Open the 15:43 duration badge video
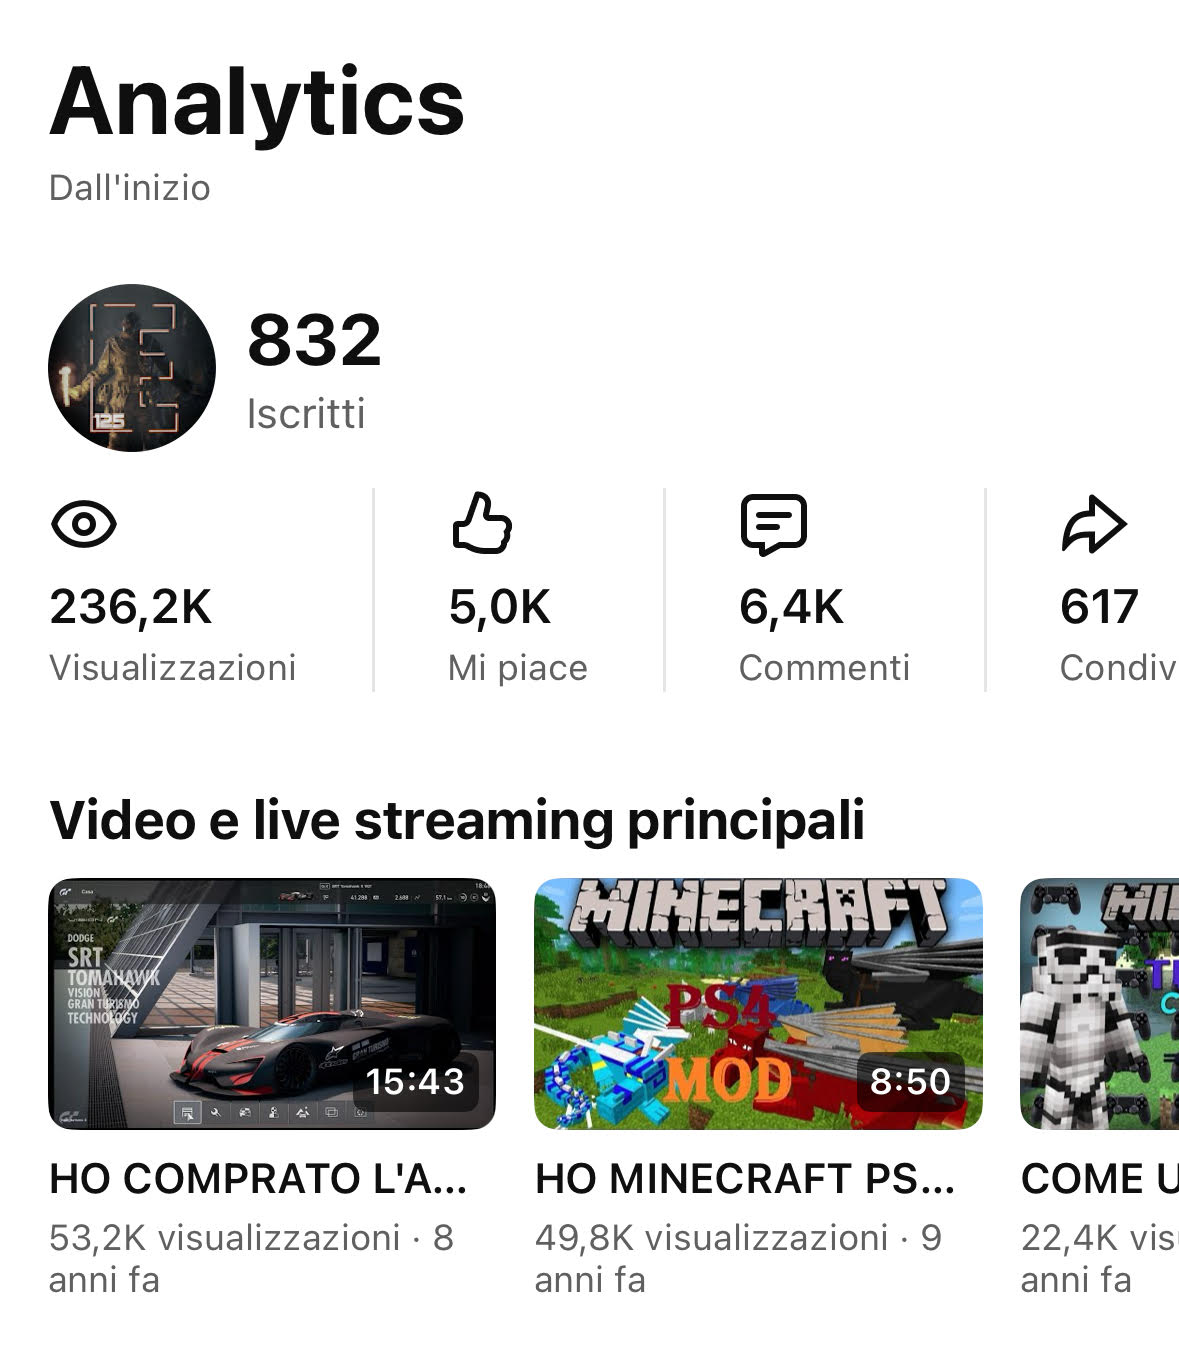1179x1347 pixels. (414, 1081)
